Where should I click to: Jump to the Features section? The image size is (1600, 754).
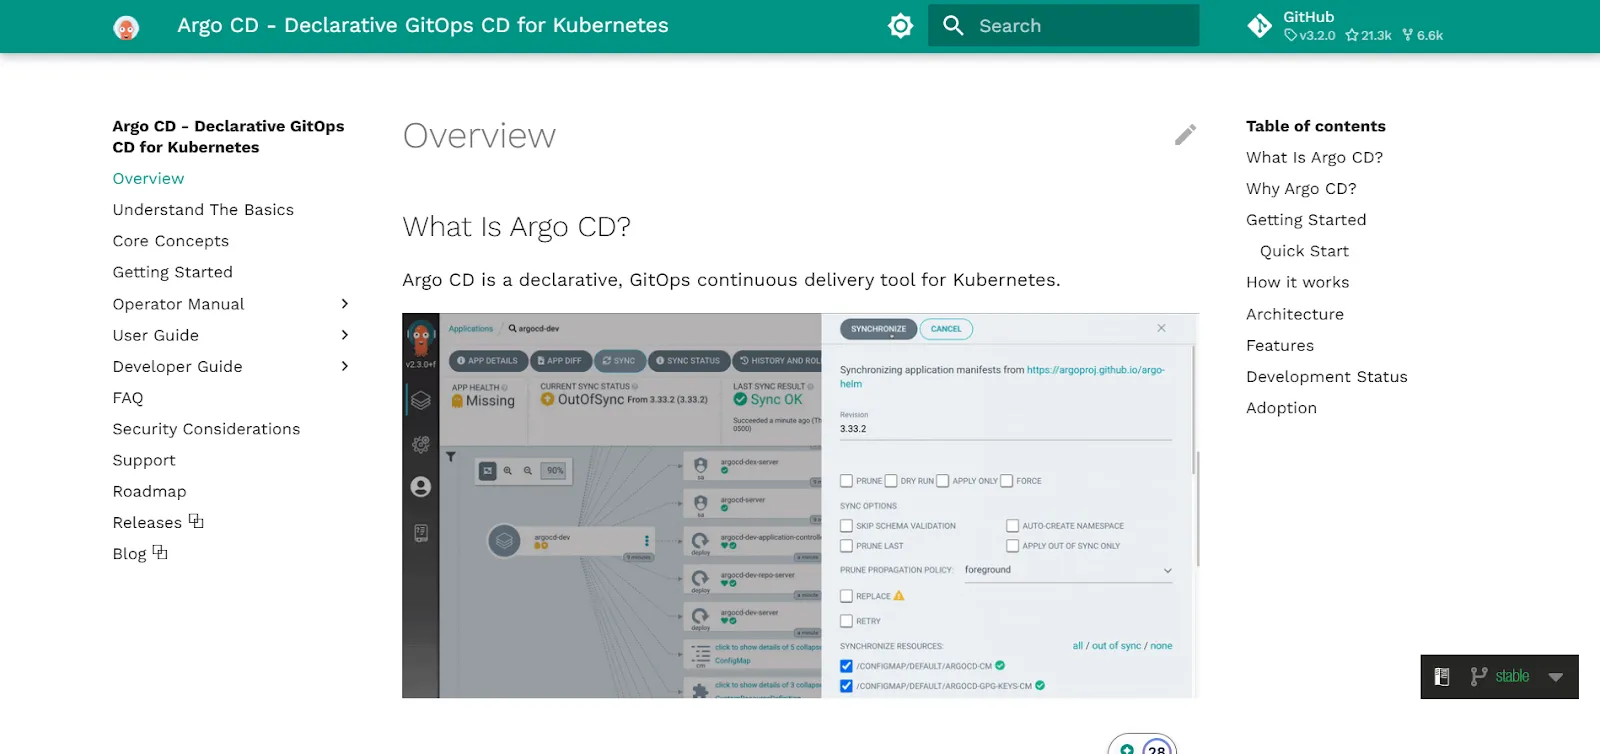click(x=1280, y=345)
